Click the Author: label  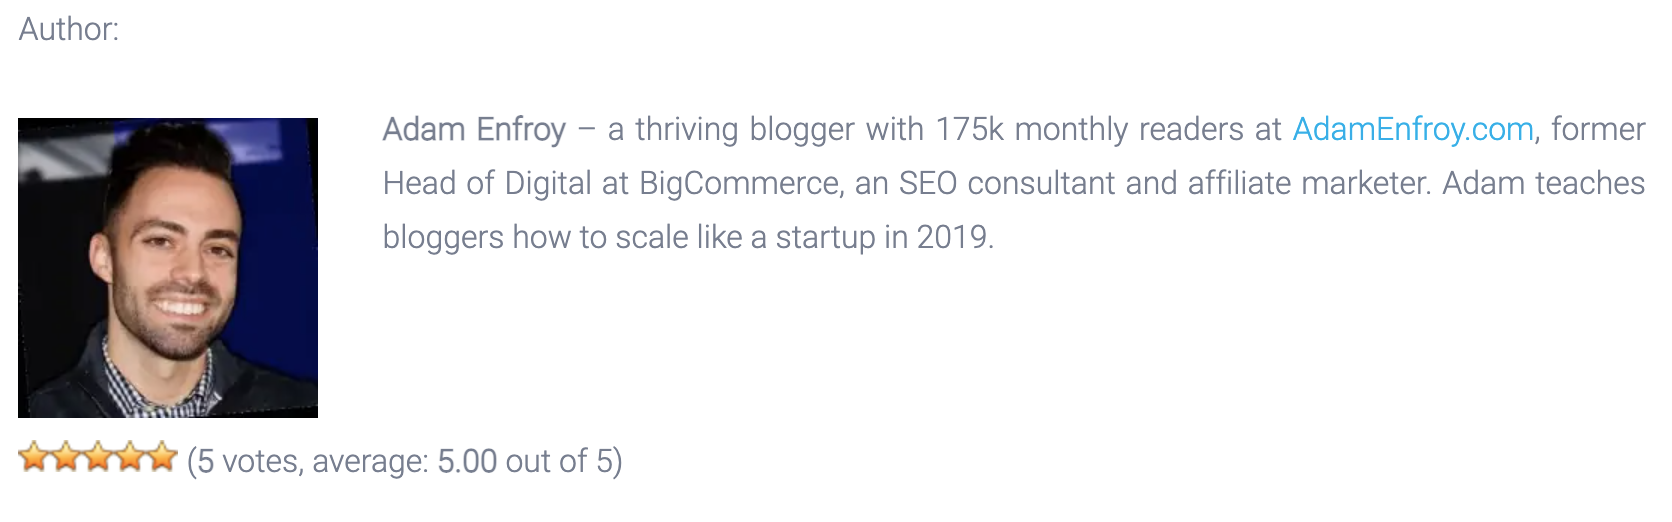pyautogui.click(x=69, y=29)
